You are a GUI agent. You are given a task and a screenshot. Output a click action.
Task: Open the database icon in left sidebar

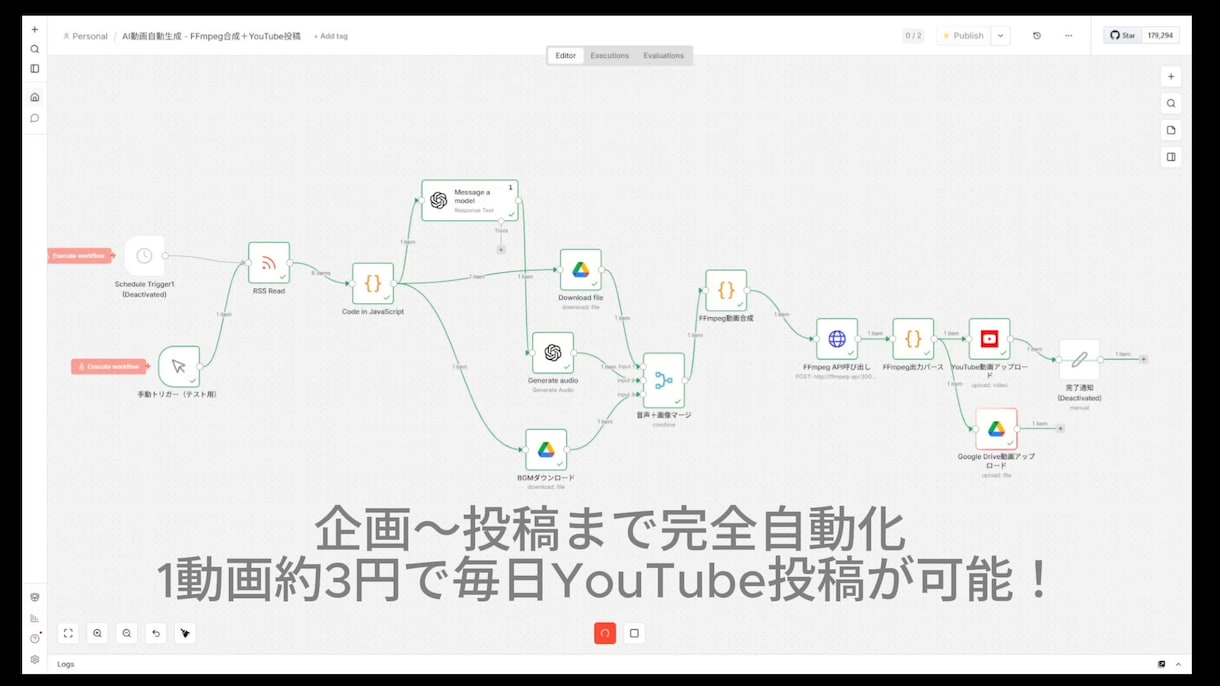point(35,597)
